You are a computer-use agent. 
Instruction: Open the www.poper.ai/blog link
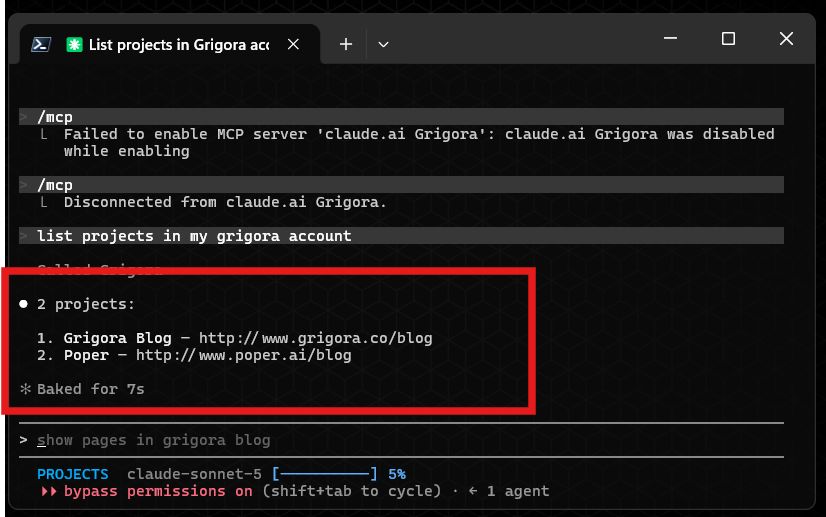tap(243, 355)
